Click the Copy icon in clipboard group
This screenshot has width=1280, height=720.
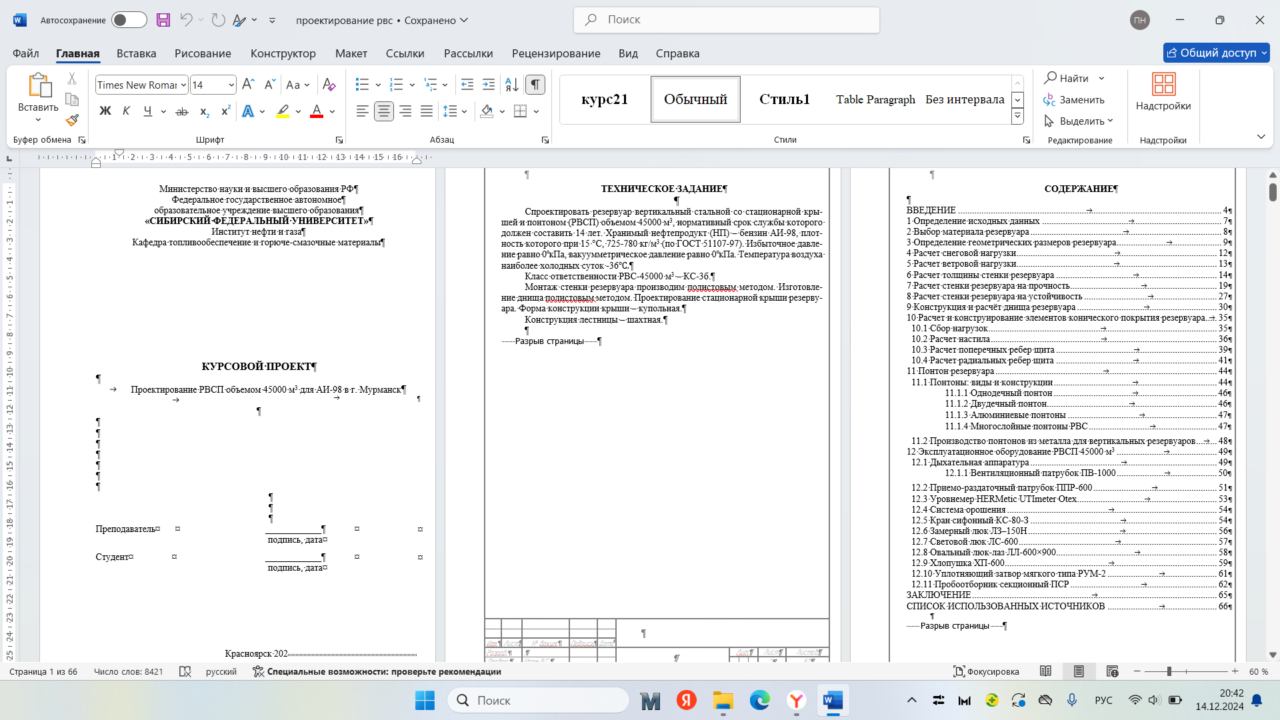coord(72,99)
